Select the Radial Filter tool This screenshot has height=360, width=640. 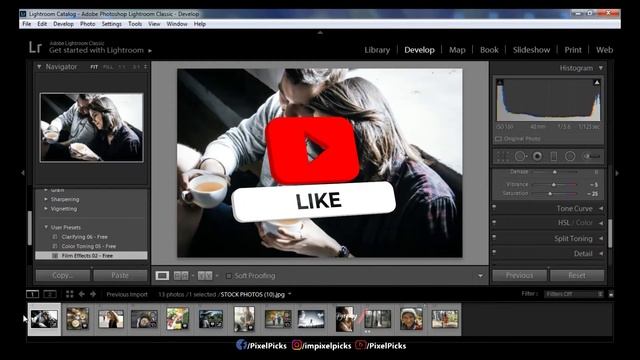tap(570, 156)
